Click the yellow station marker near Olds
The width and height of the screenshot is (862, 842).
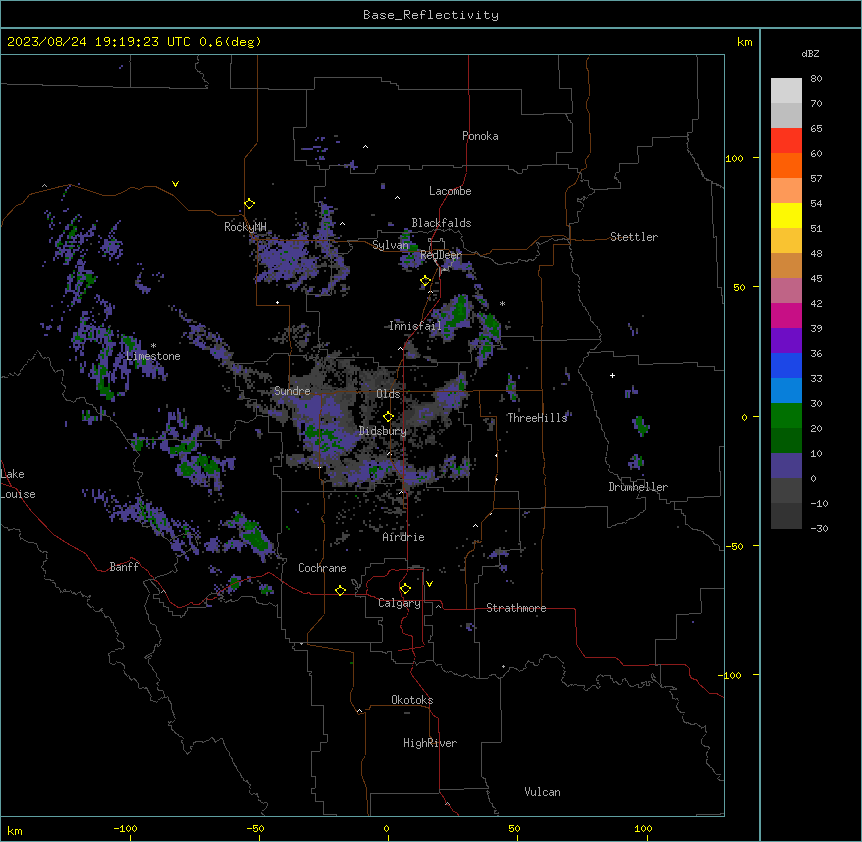point(388,416)
